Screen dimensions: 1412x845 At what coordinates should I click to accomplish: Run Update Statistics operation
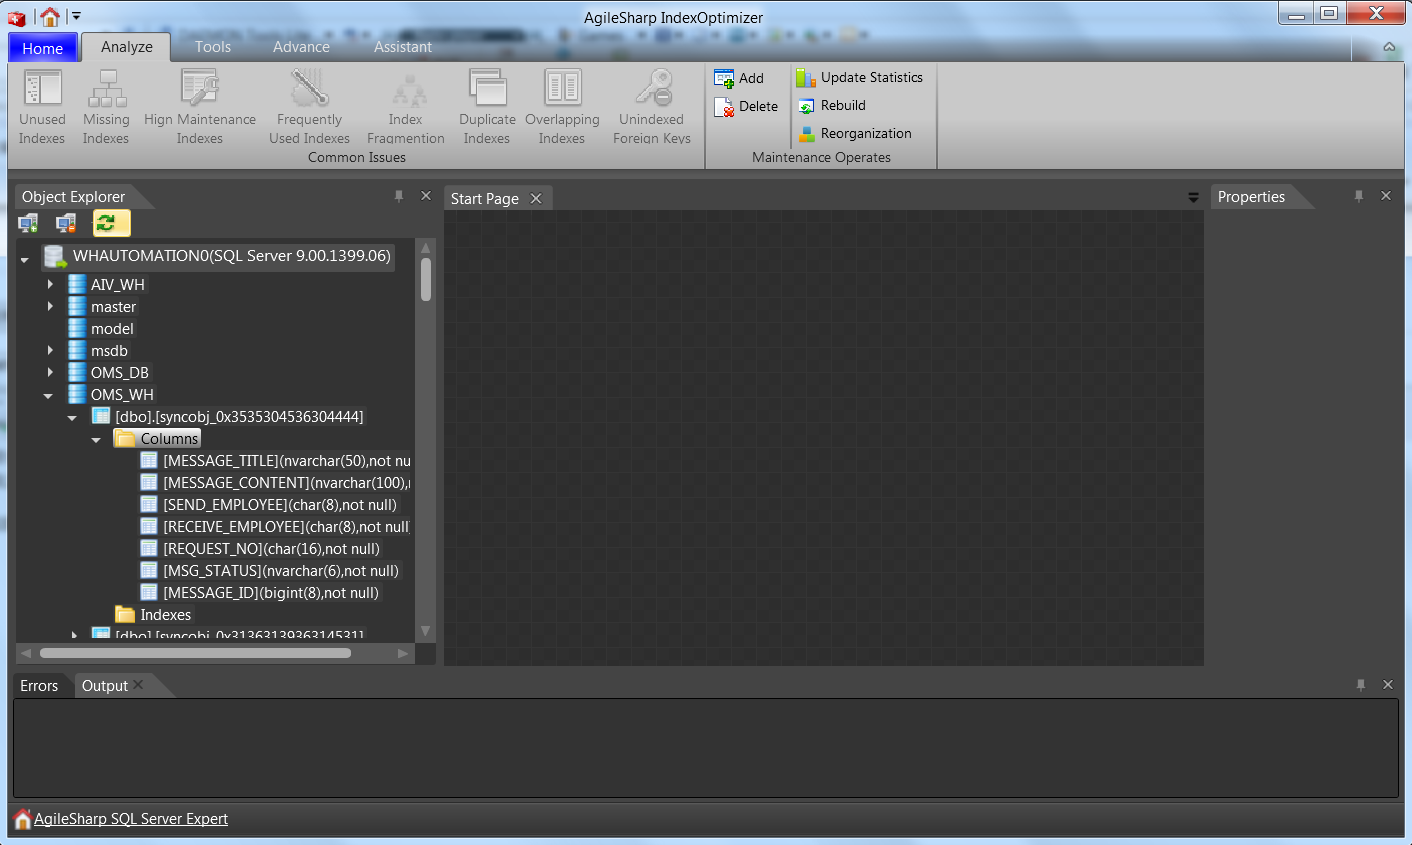[x=859, y=77]
